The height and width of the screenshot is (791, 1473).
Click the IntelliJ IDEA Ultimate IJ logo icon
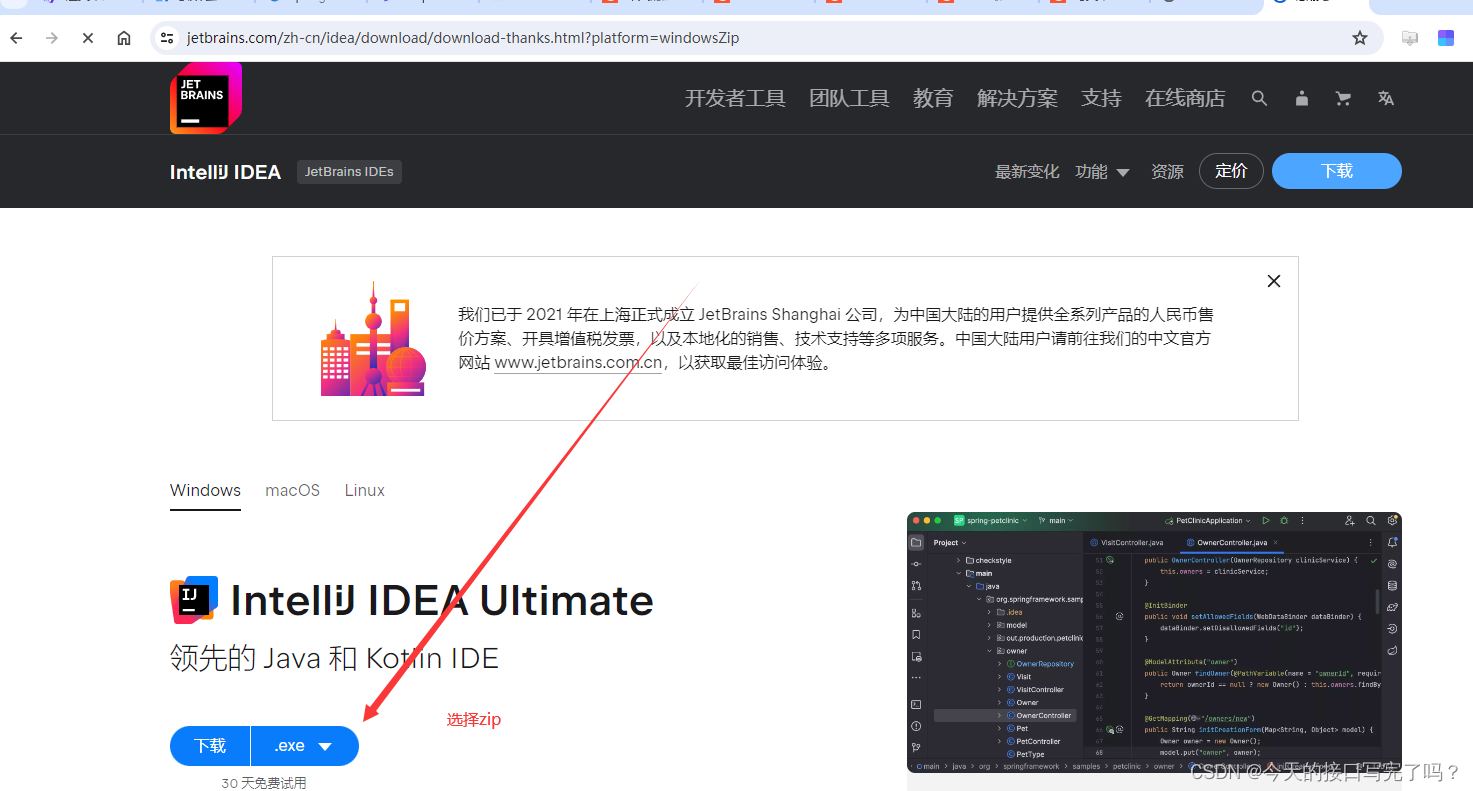[194, 600]
